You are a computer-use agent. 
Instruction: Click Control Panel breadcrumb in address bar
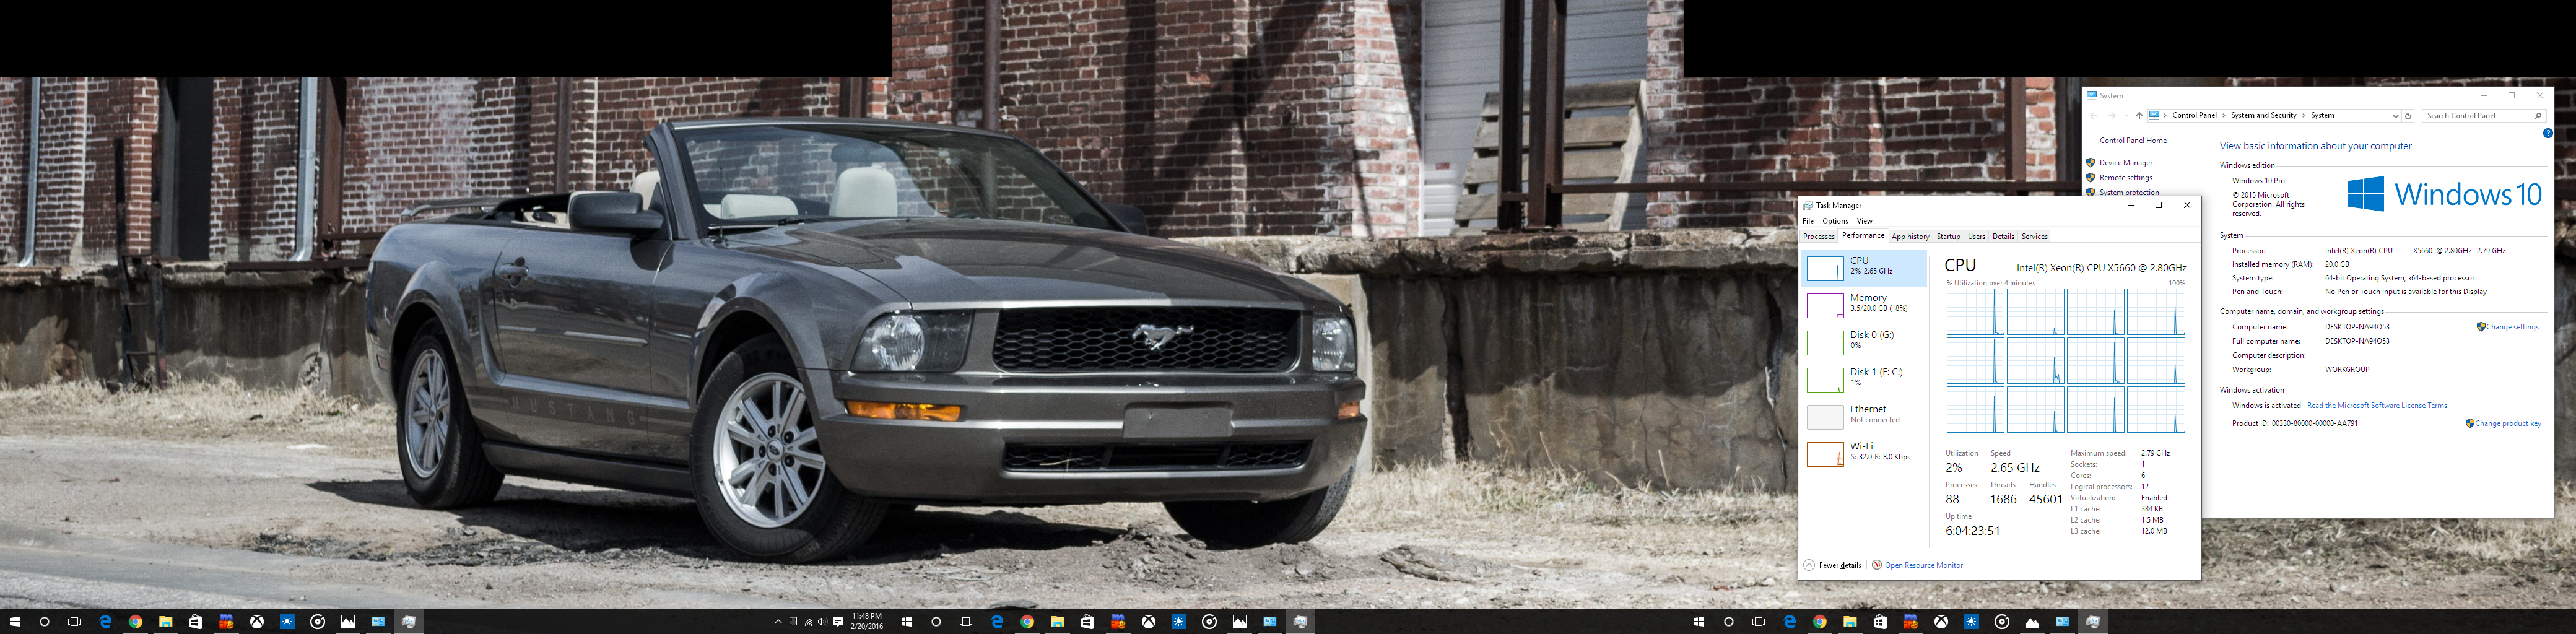[x=2195, y=115]
